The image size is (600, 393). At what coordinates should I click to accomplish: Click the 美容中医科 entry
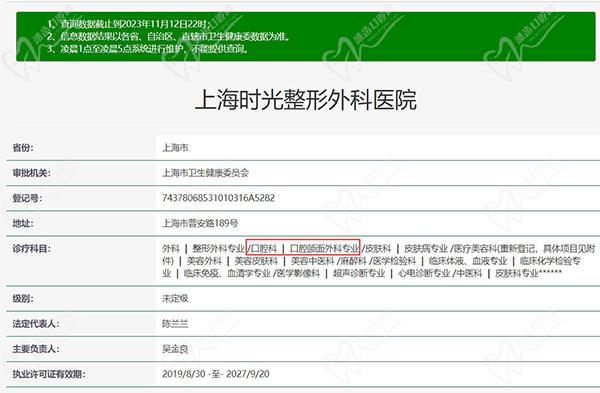point(312,261)
